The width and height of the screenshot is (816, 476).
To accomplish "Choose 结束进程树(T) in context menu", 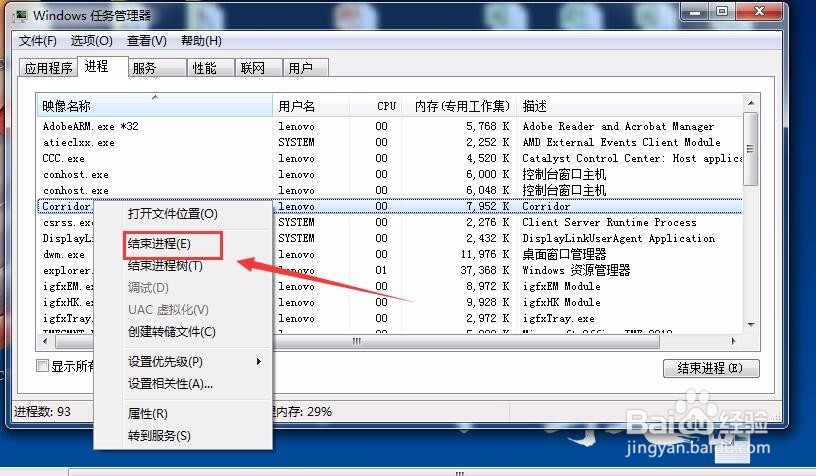I will coord(165,266).
